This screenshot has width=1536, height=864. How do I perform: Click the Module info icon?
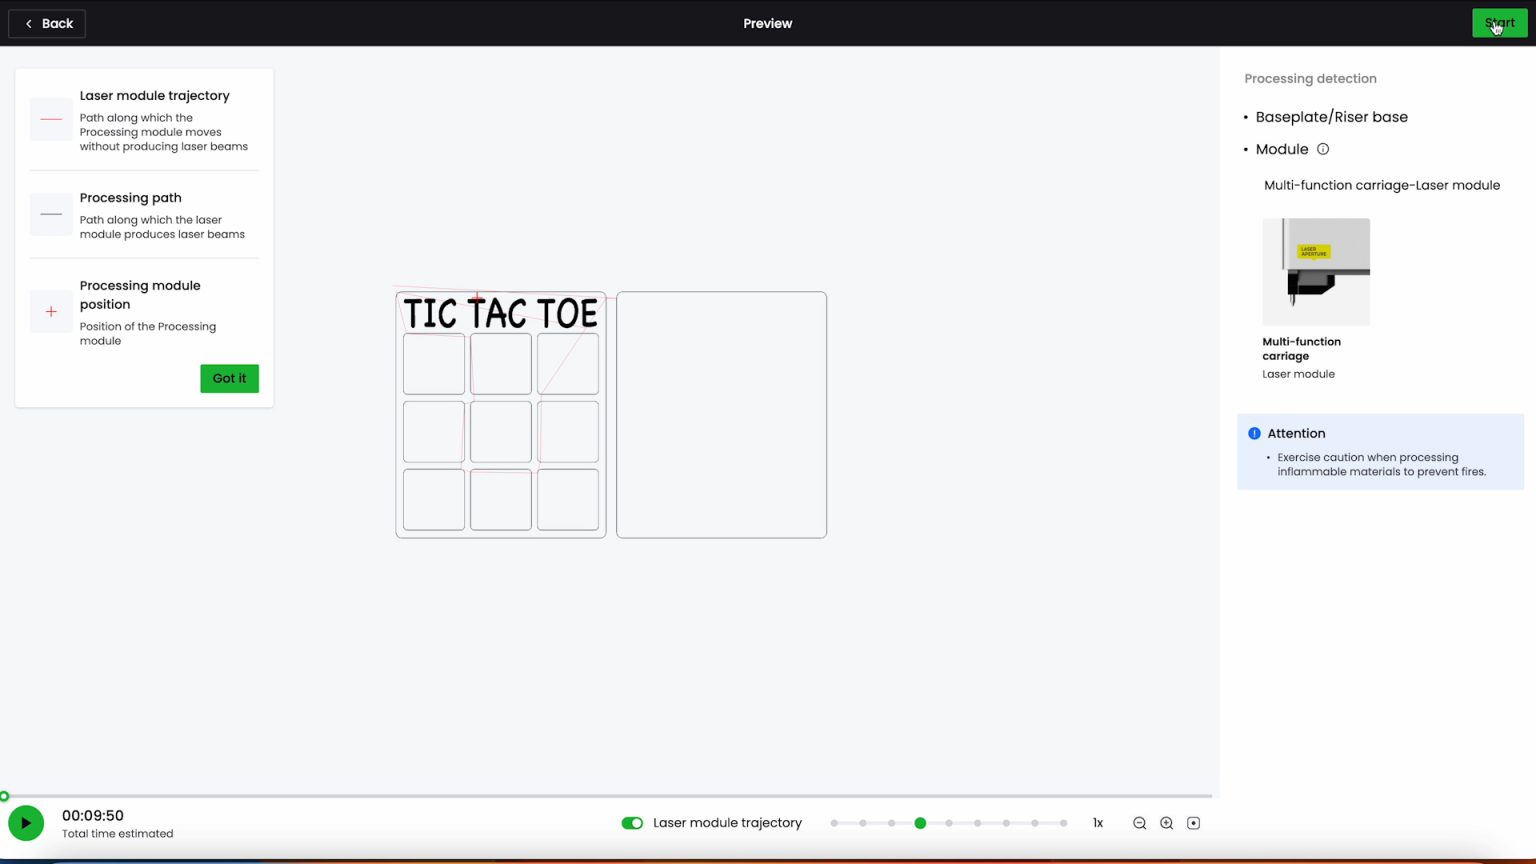coord(1323,149)
